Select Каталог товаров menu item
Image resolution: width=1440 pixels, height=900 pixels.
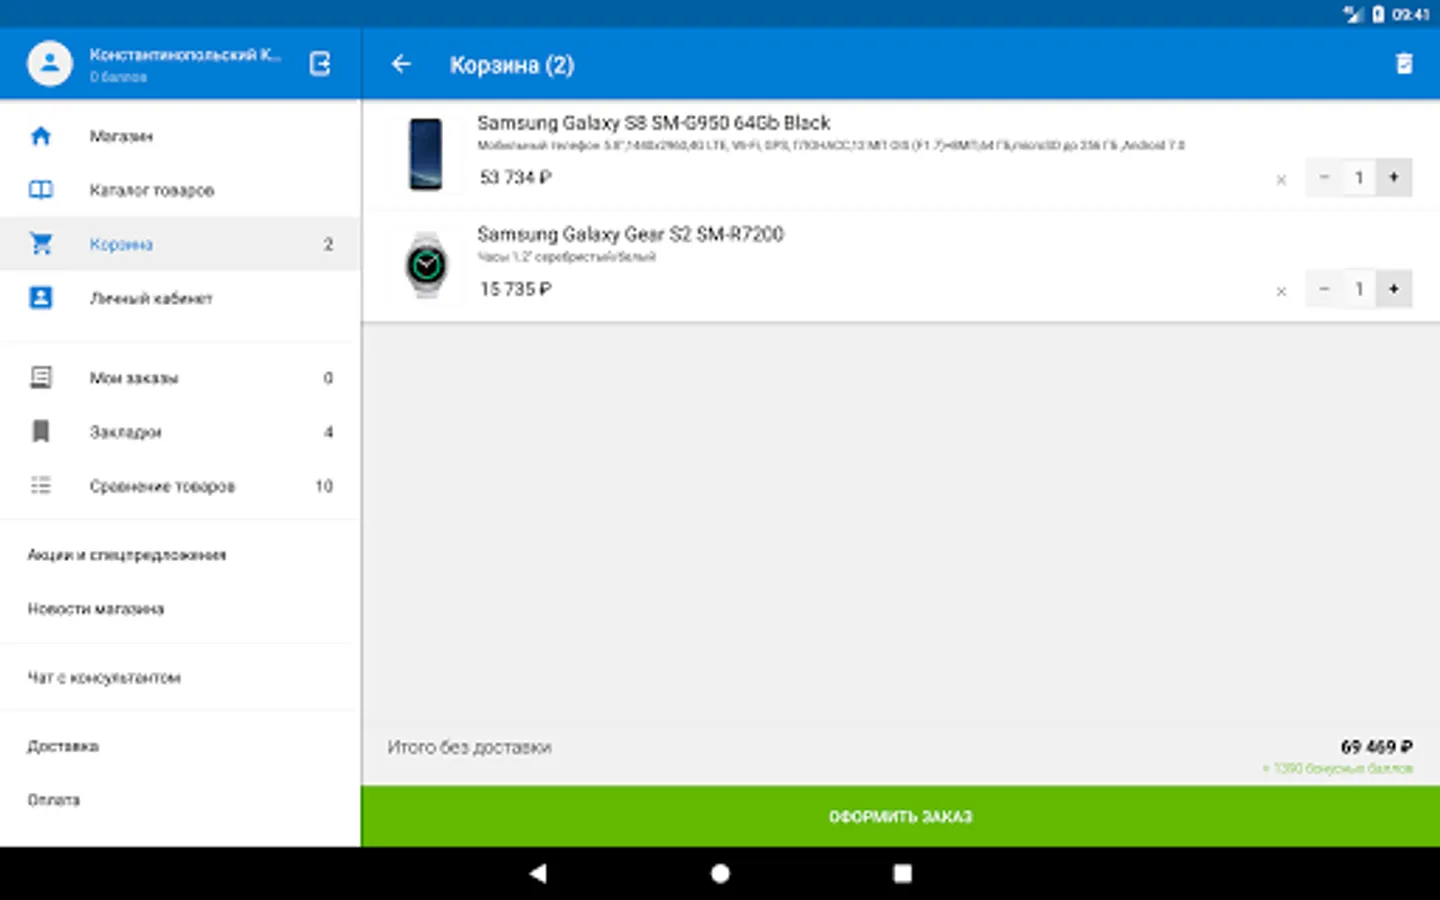pos(152,190)
